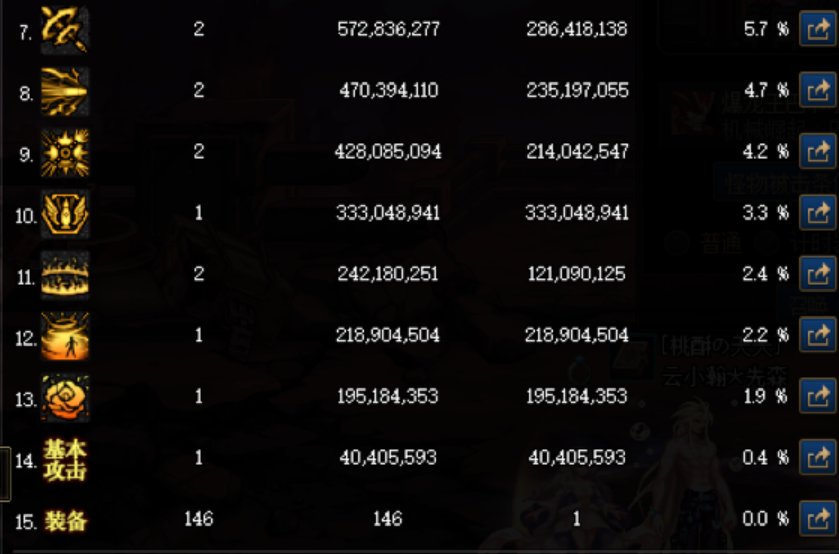Share the equipment row showing 0.0 %

[x=818, y=519]
